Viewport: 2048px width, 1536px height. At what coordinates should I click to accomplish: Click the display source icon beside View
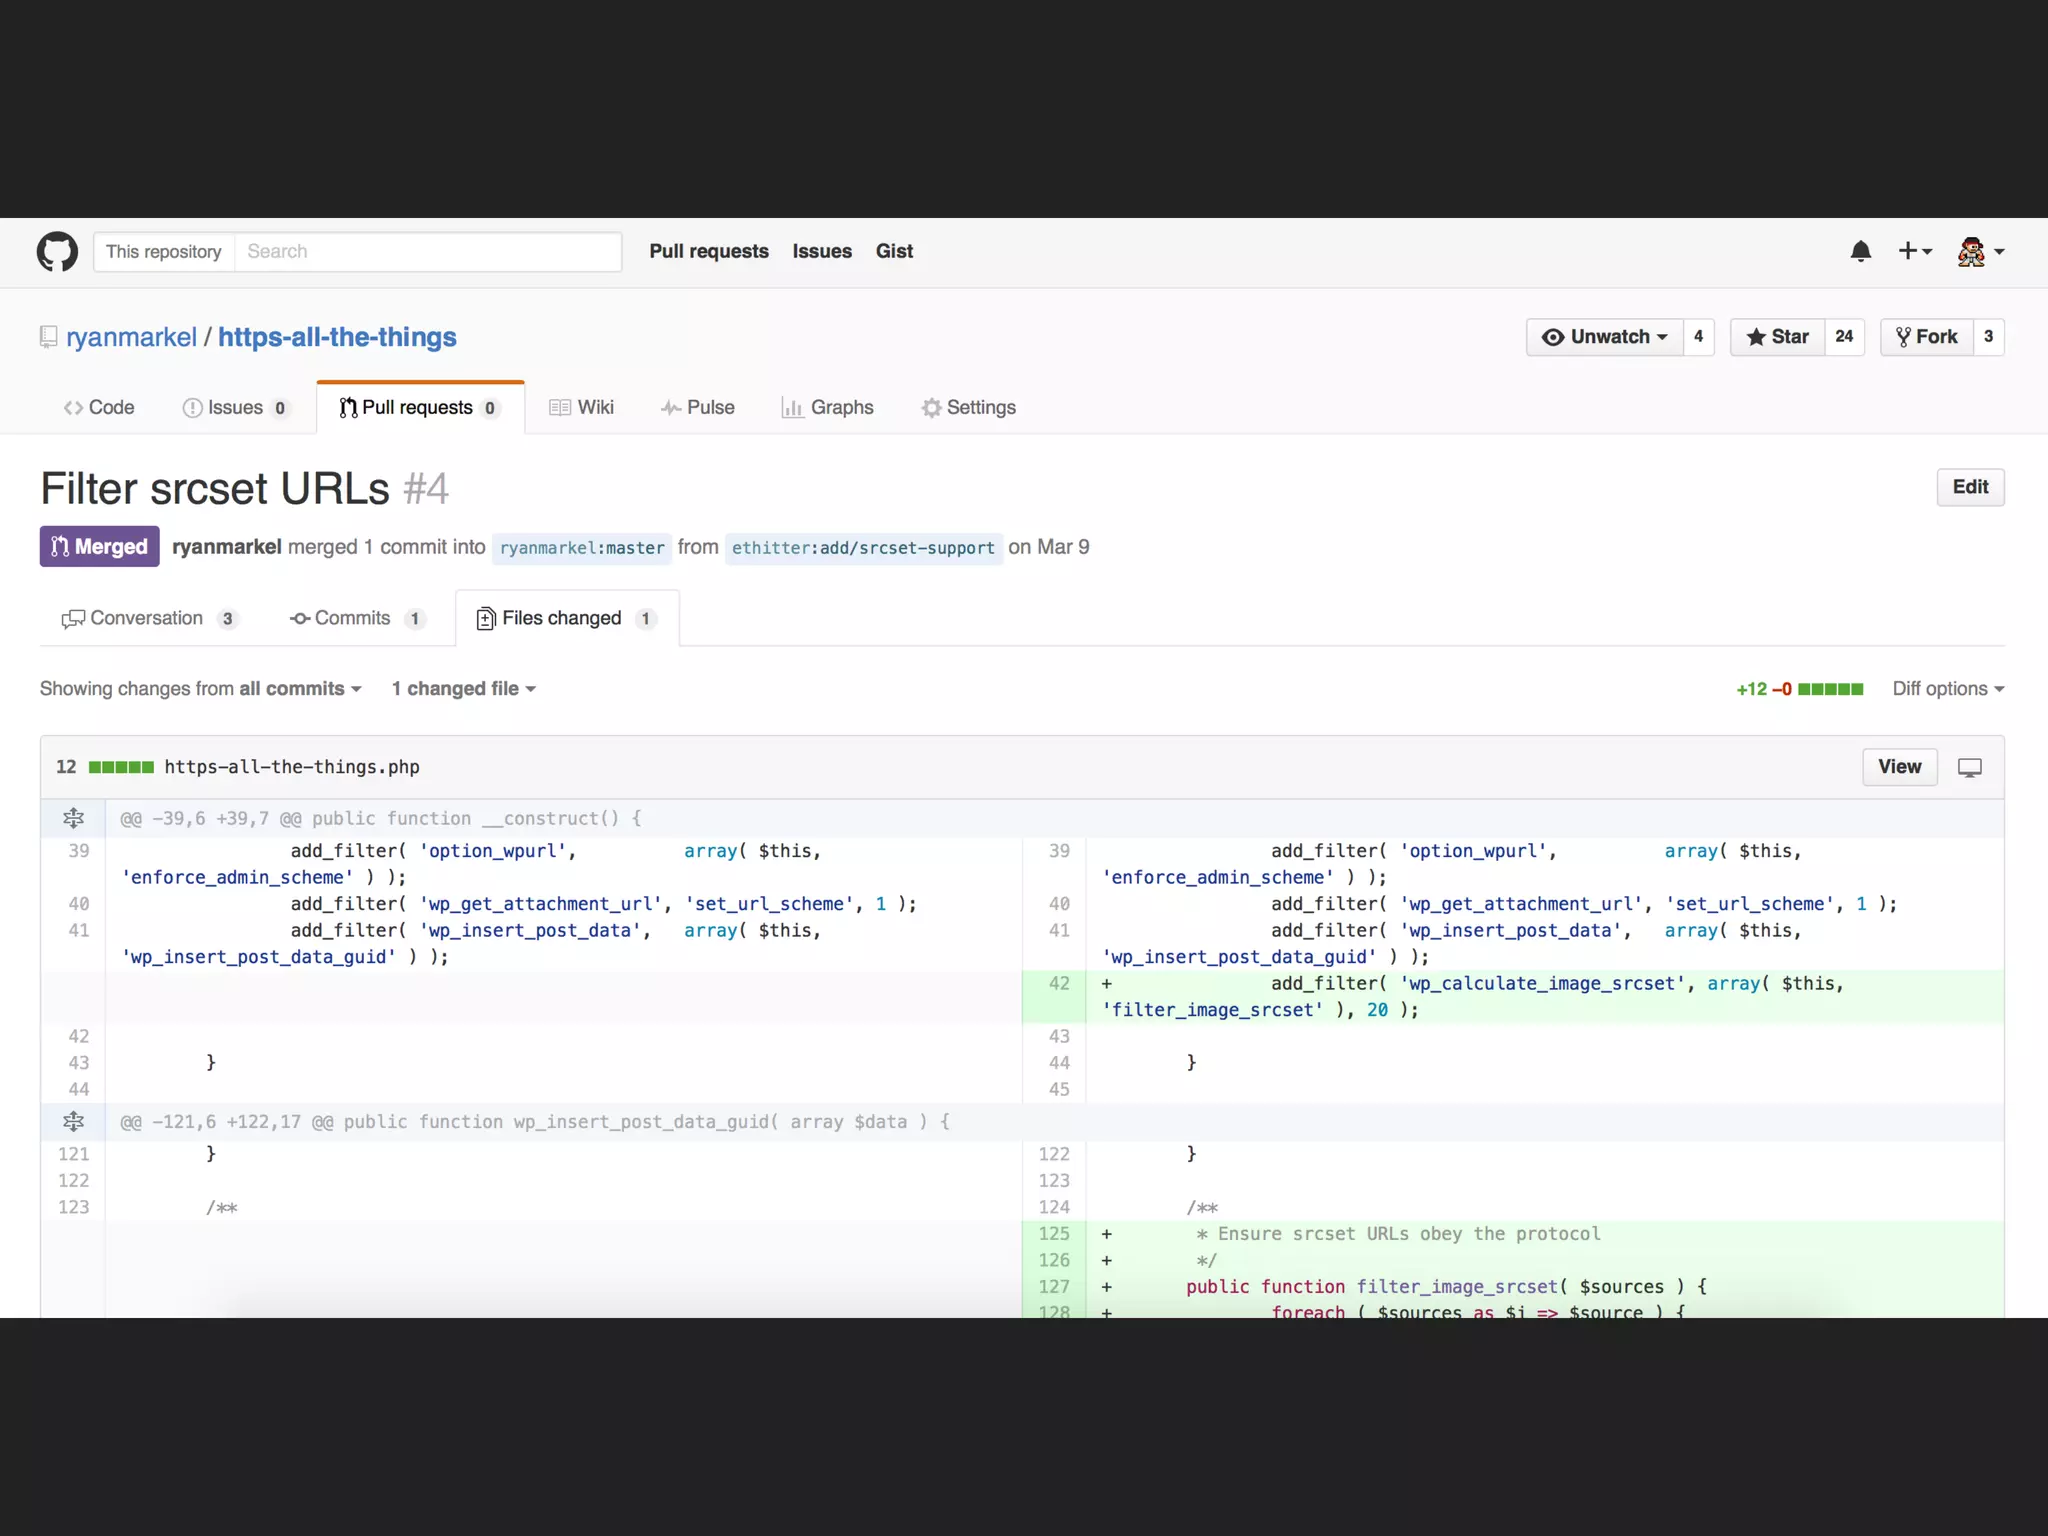point(1969,767)
